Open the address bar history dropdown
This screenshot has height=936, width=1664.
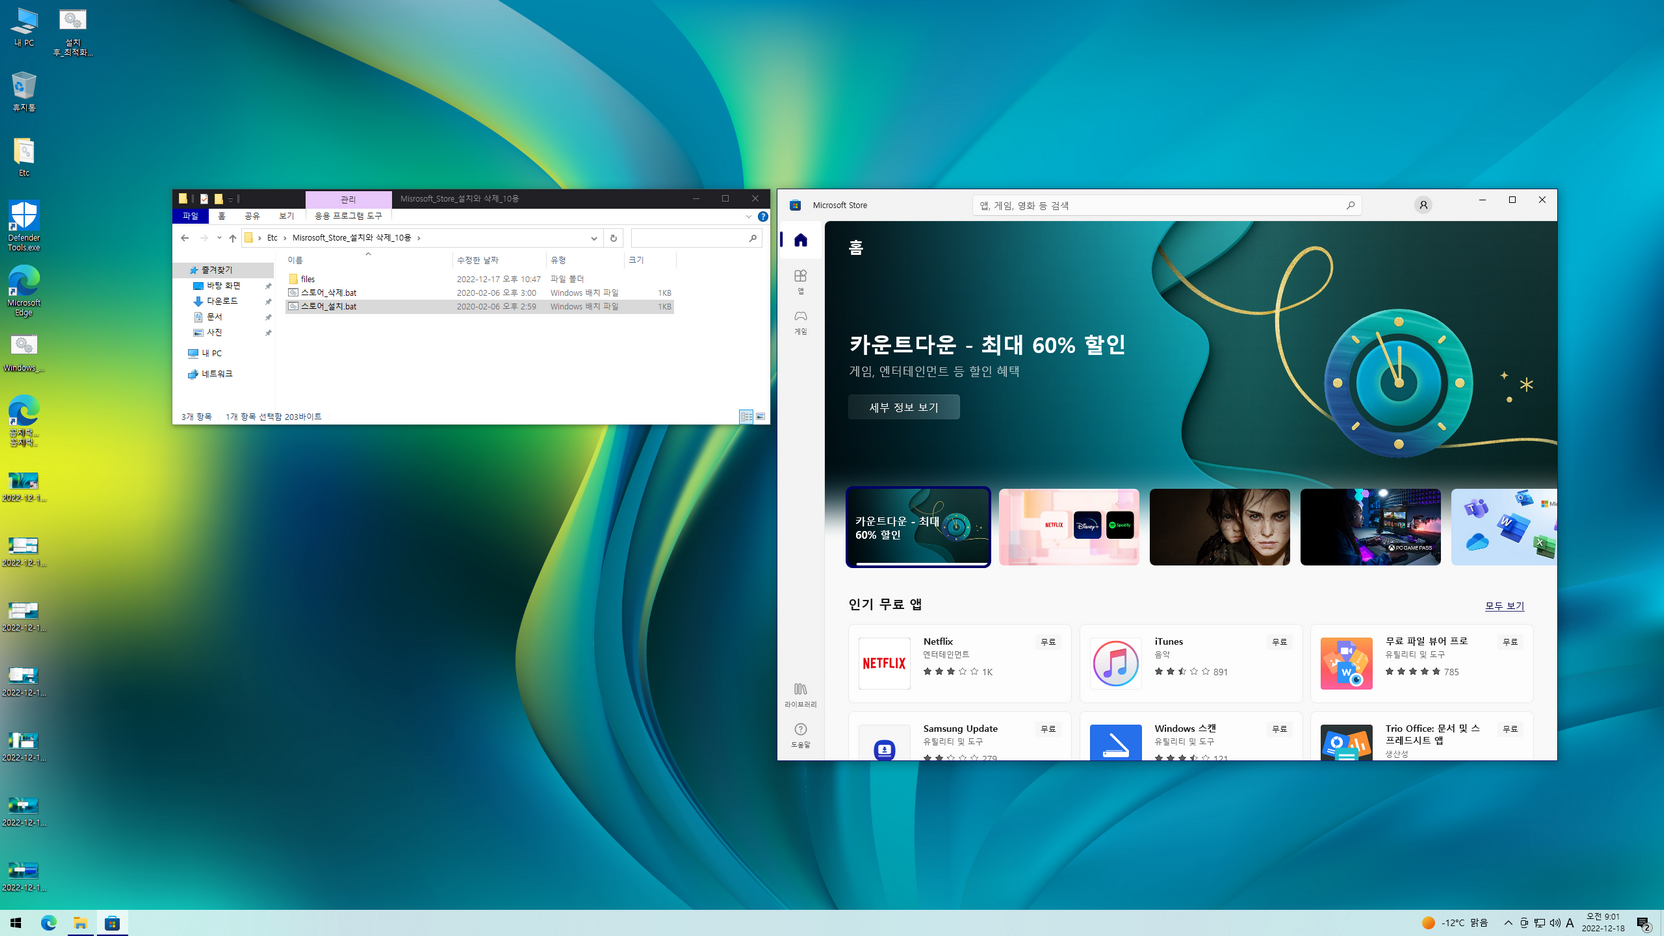(594, 238)
